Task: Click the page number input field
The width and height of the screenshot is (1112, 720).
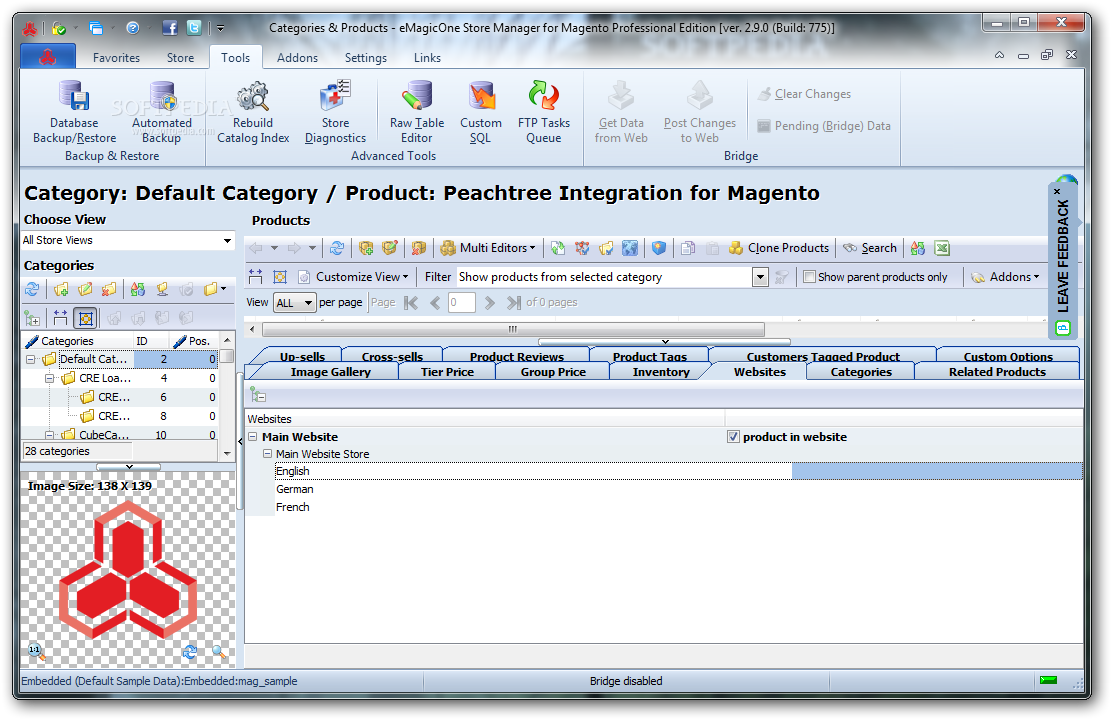Action: tap(461, 303)
